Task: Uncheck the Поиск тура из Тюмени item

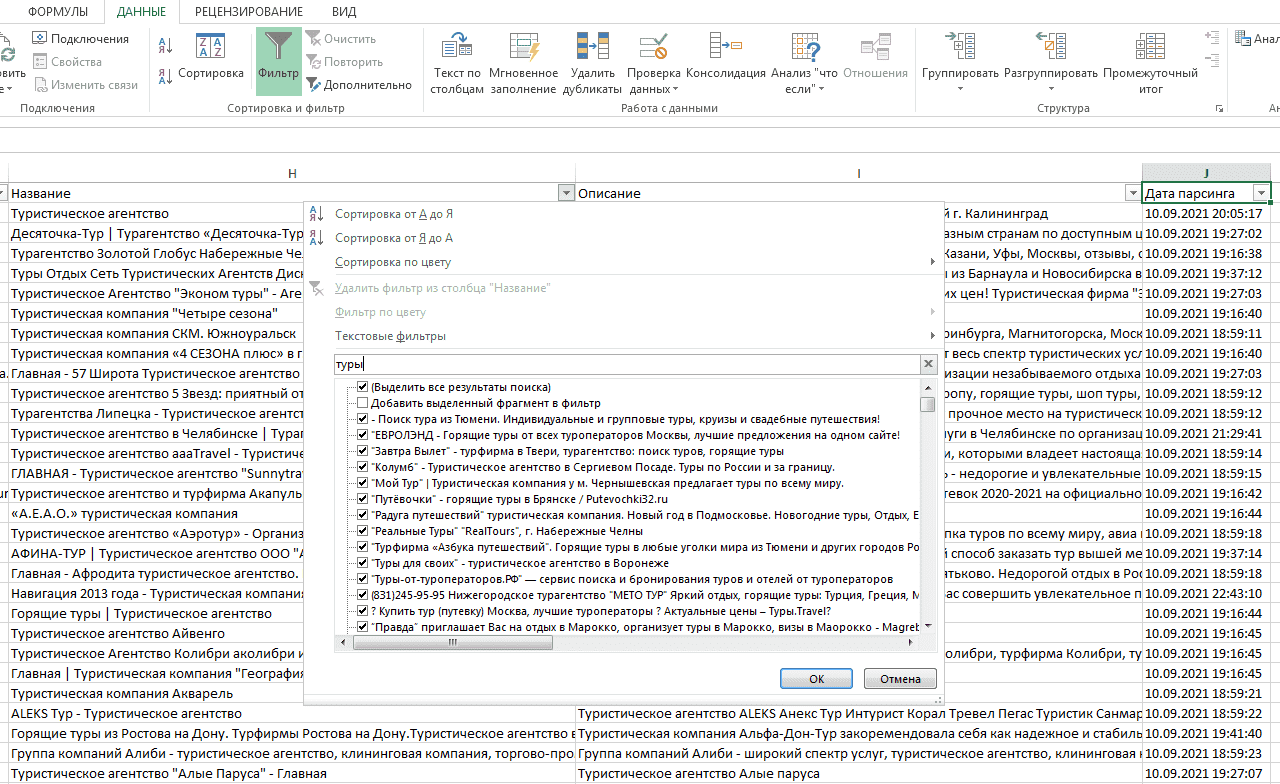Action: tap(363, 419)
